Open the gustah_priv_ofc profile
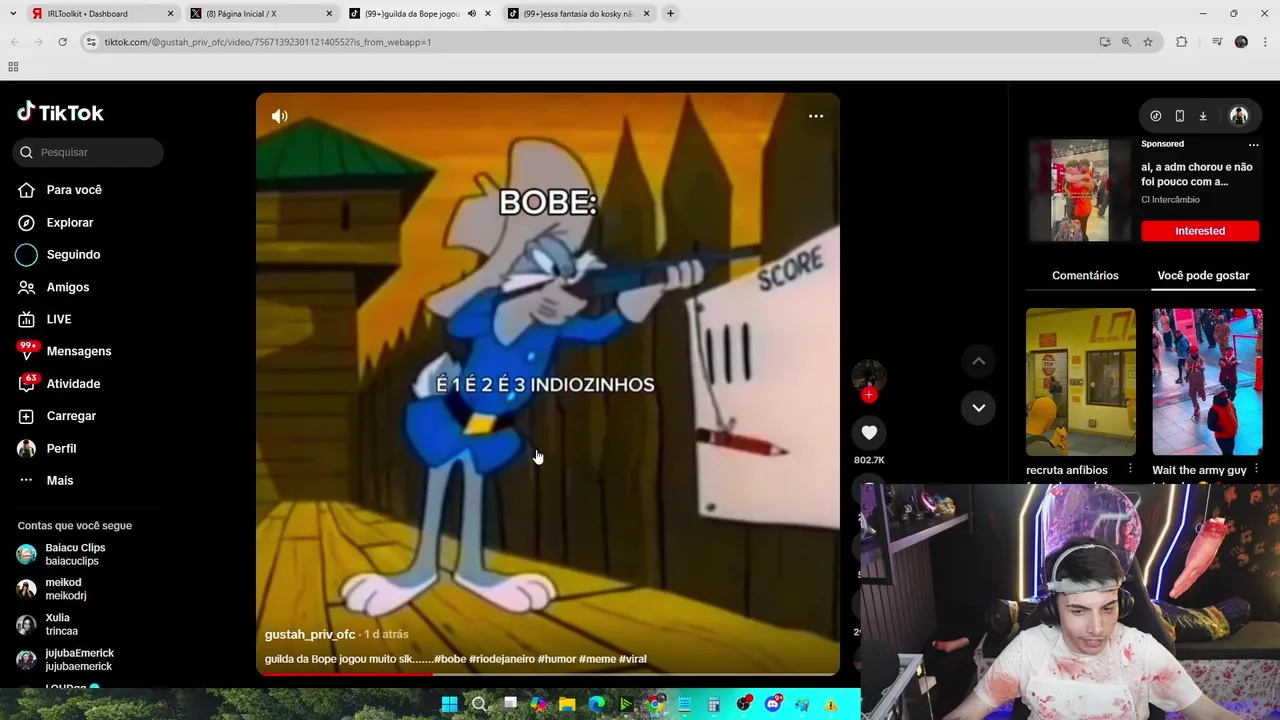This screenshot has height=720, width=1280. tap(310, 634)
